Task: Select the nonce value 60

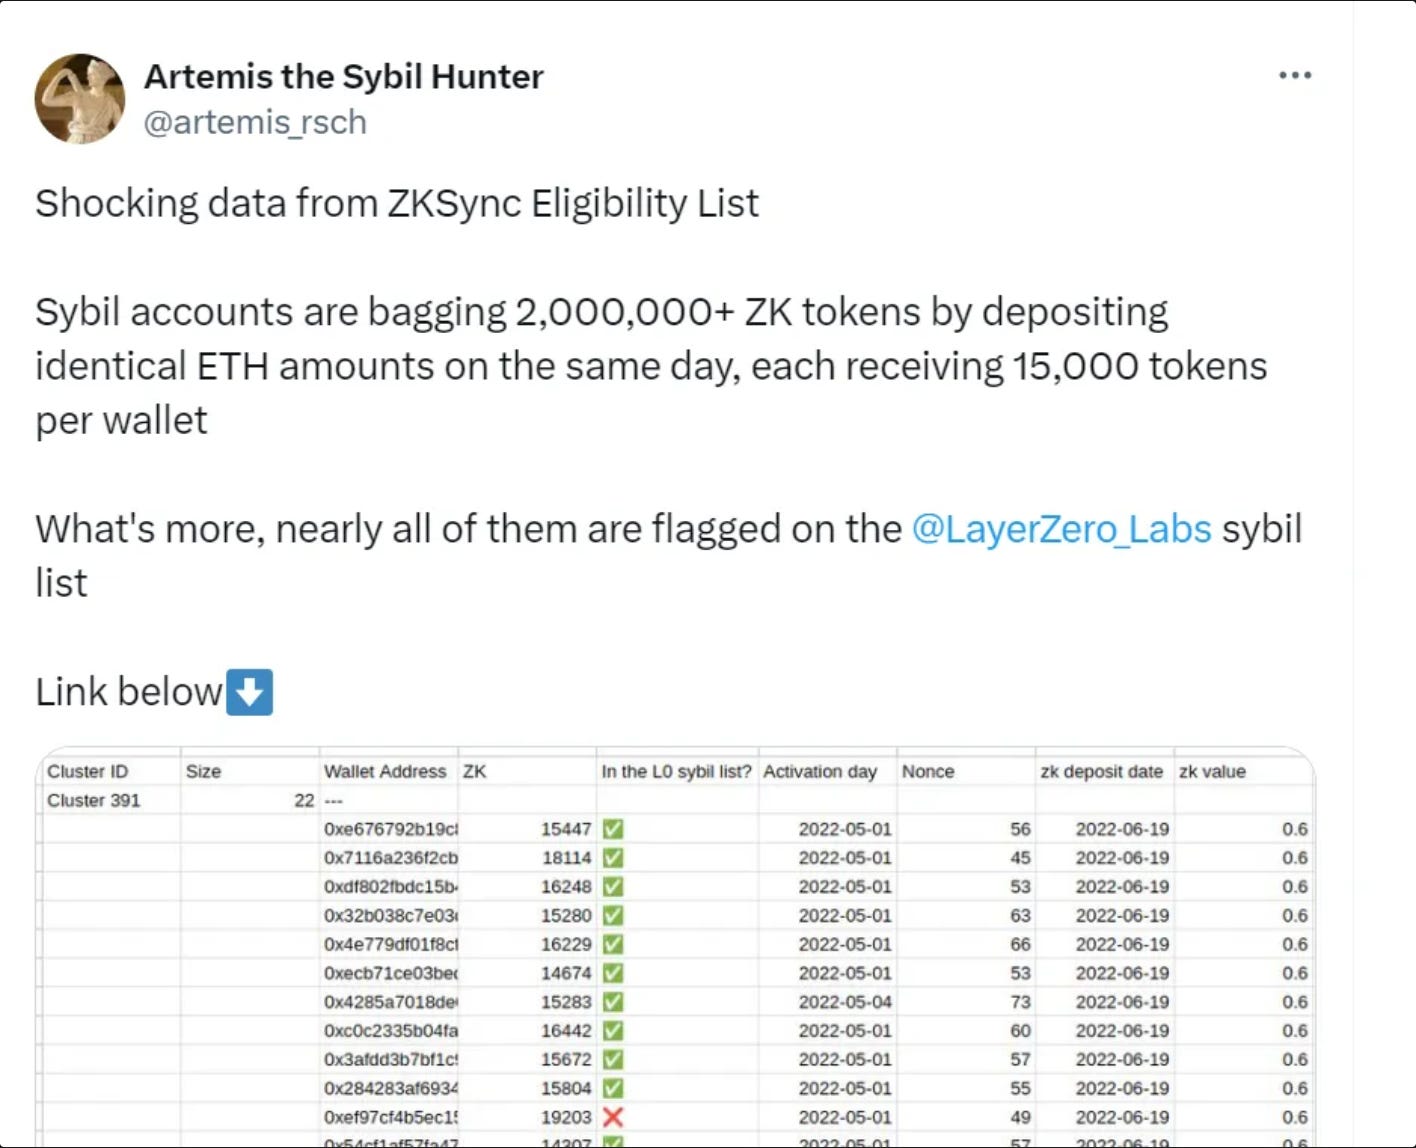Action: (1020, 1031)
